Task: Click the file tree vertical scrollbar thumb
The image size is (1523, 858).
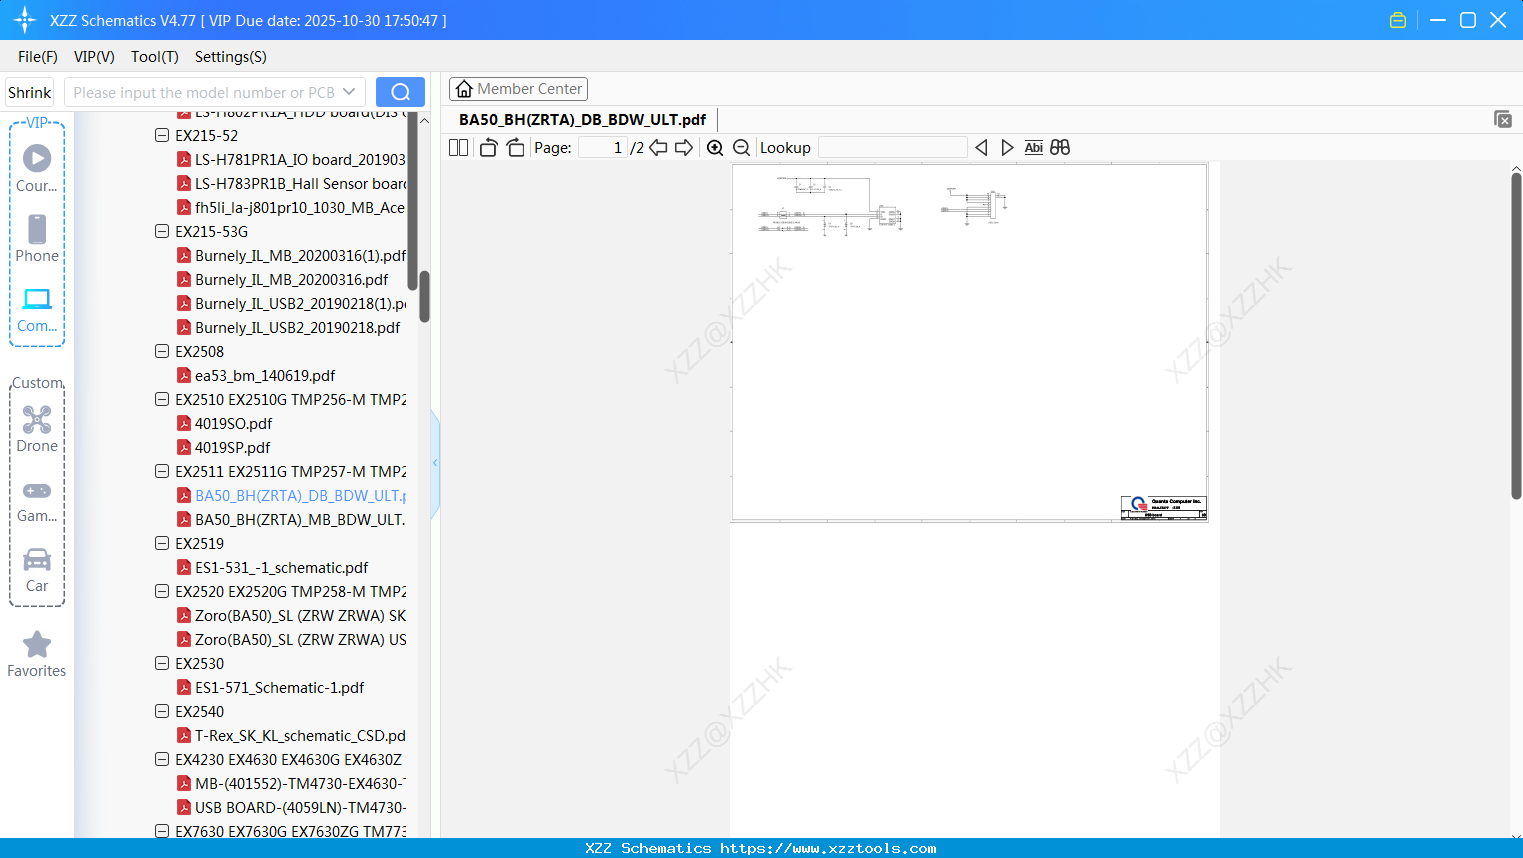Action: click(x=424, y=296)
